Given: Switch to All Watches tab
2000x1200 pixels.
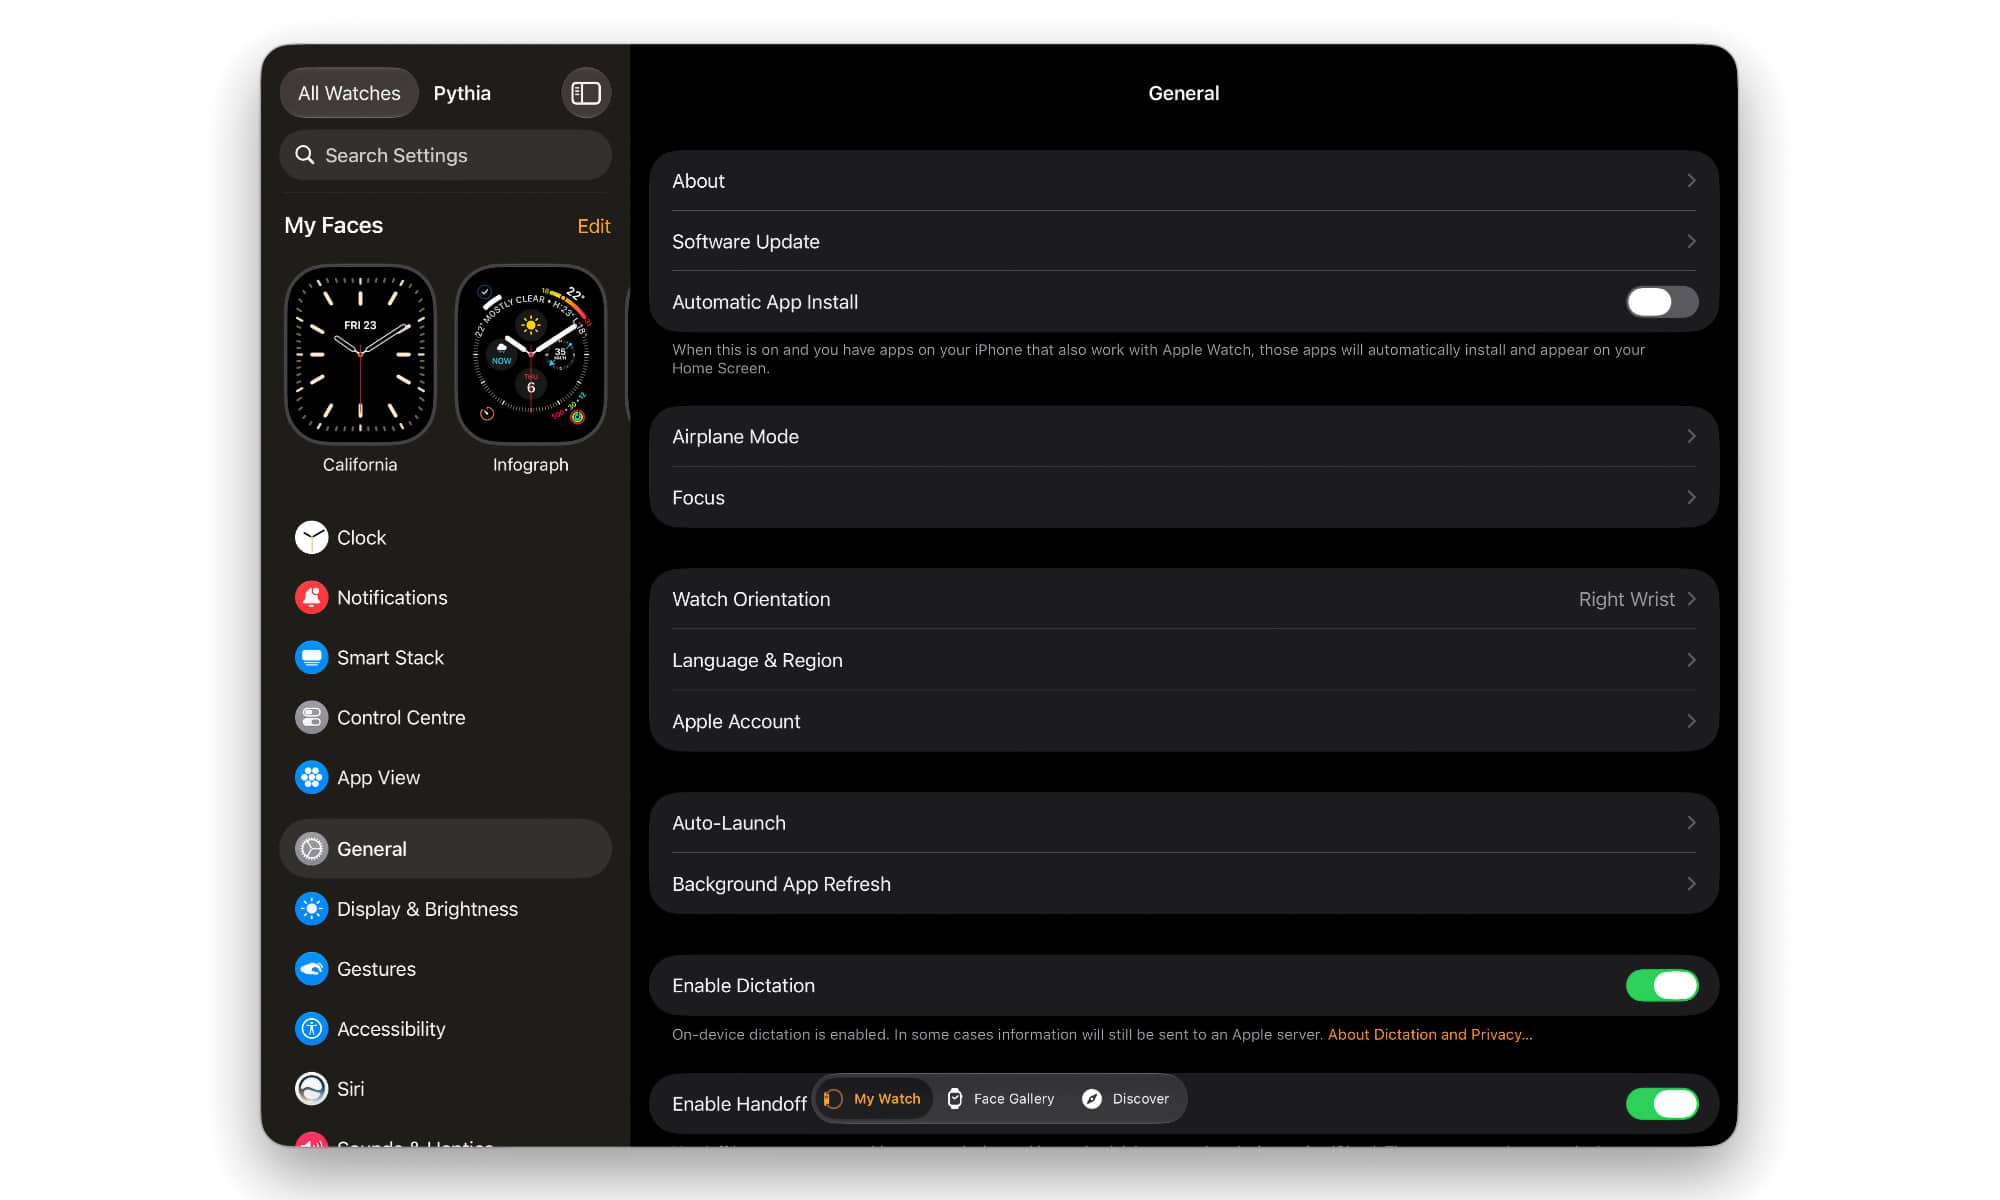Looking at the screenshot, I should (349, 93).
